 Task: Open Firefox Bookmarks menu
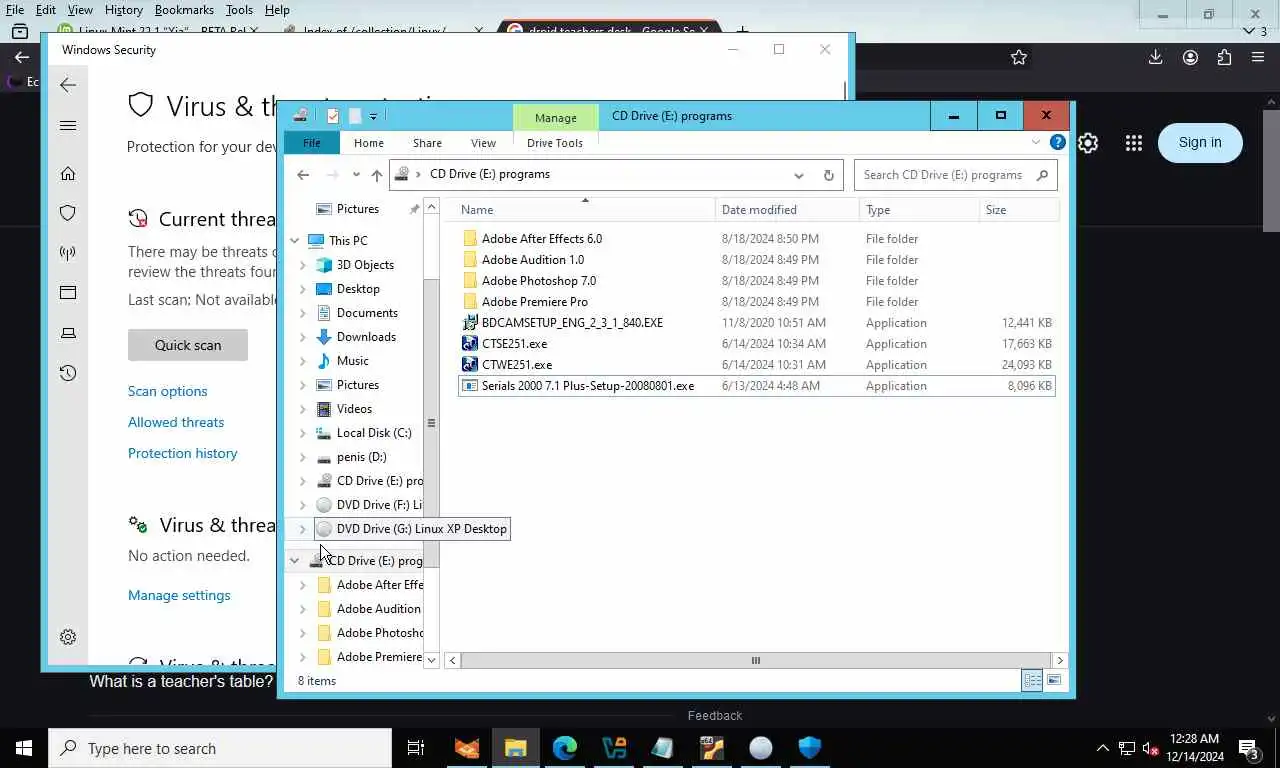[184, 9]
